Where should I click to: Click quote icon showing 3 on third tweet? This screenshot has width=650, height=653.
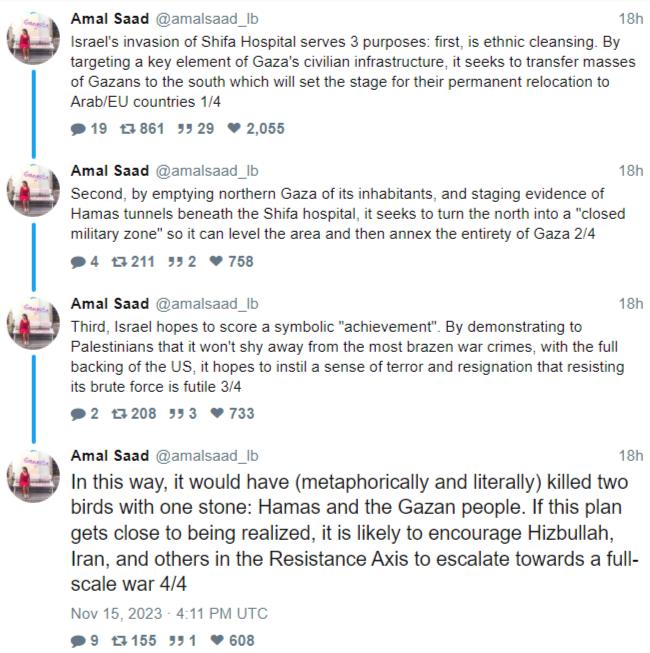(176, 414)
